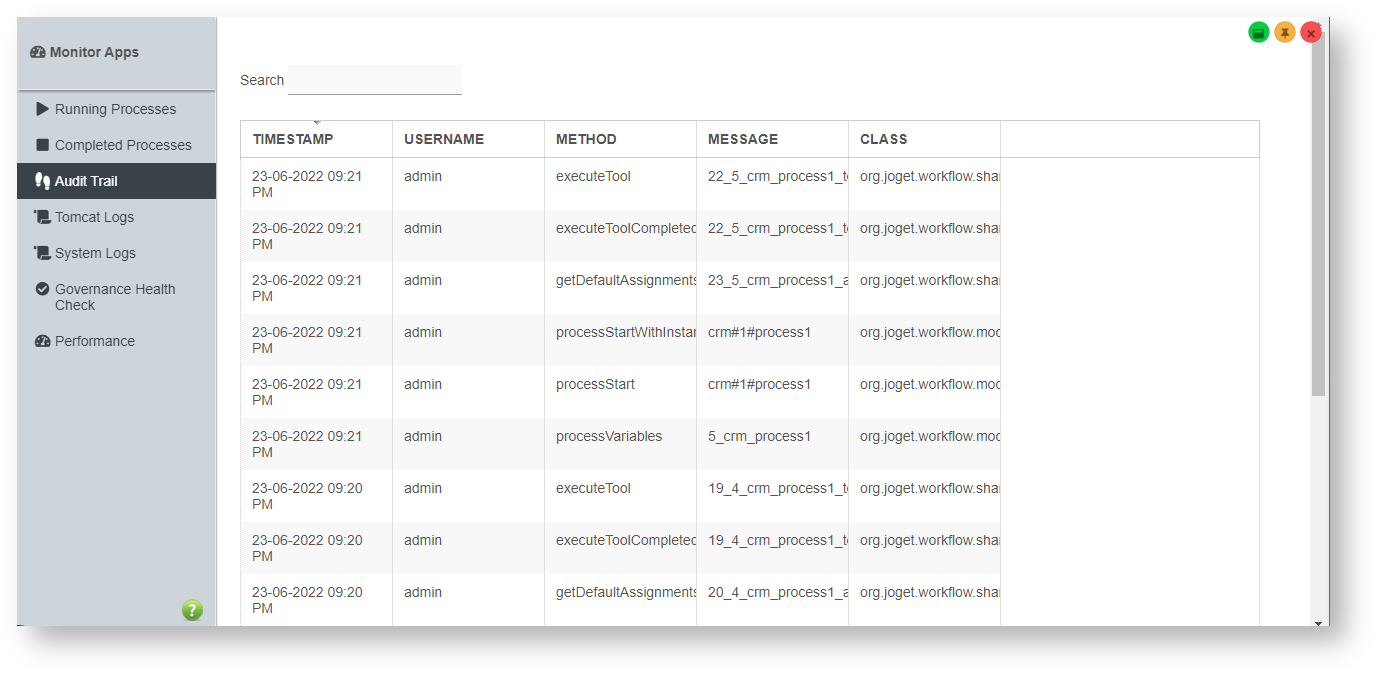Click the Performance gauge icon

click(42, 341)
